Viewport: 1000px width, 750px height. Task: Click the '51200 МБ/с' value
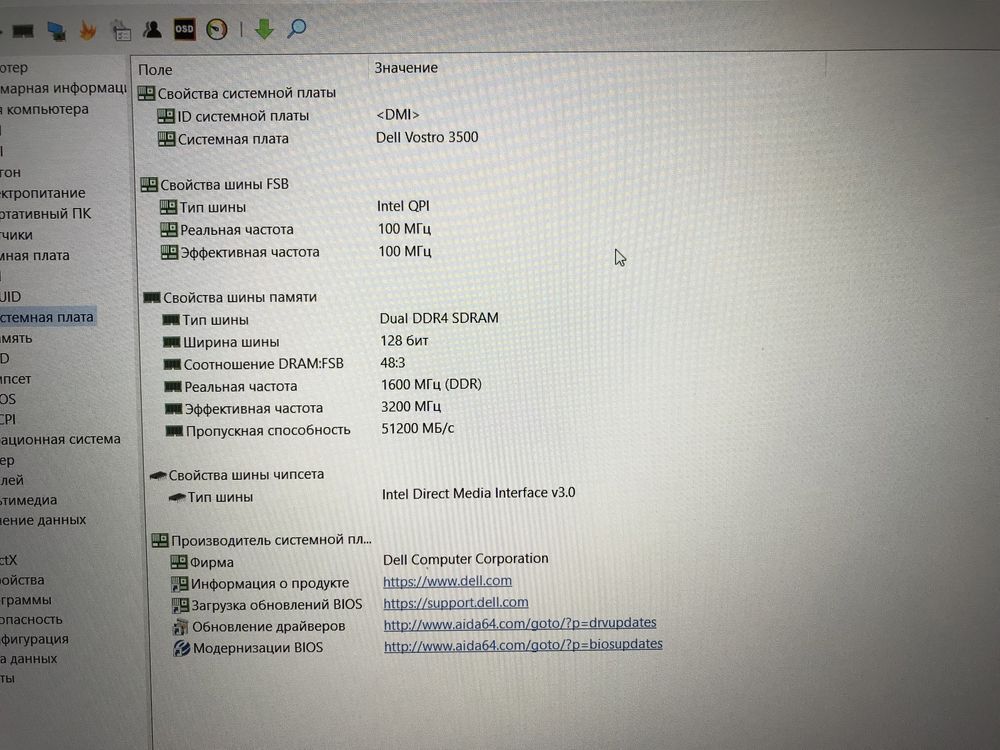pos(417,428)
